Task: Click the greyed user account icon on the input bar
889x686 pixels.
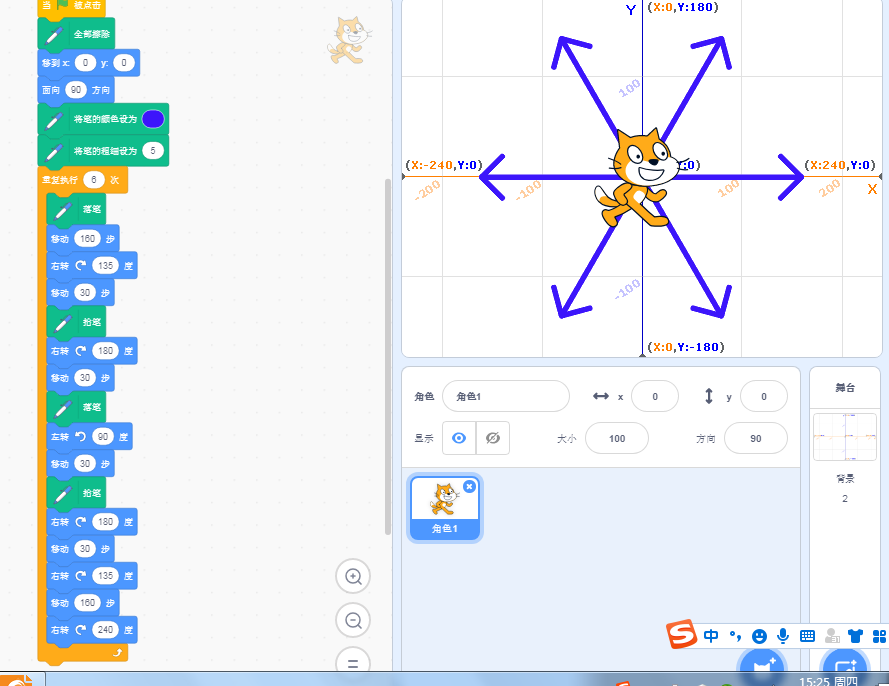Action: pos(832,636)
